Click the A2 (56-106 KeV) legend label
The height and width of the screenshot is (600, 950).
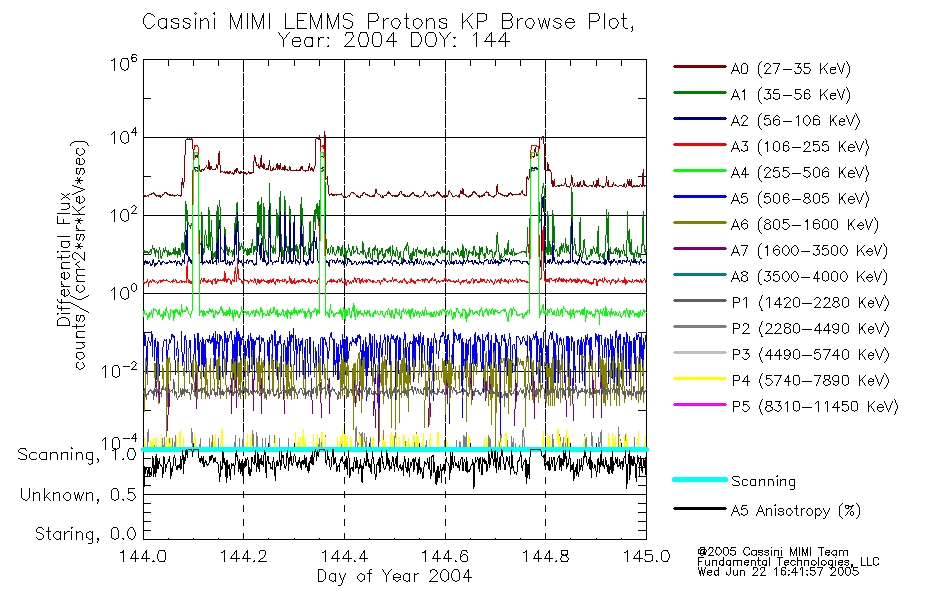pyautogui.click(x=795, y=121)
